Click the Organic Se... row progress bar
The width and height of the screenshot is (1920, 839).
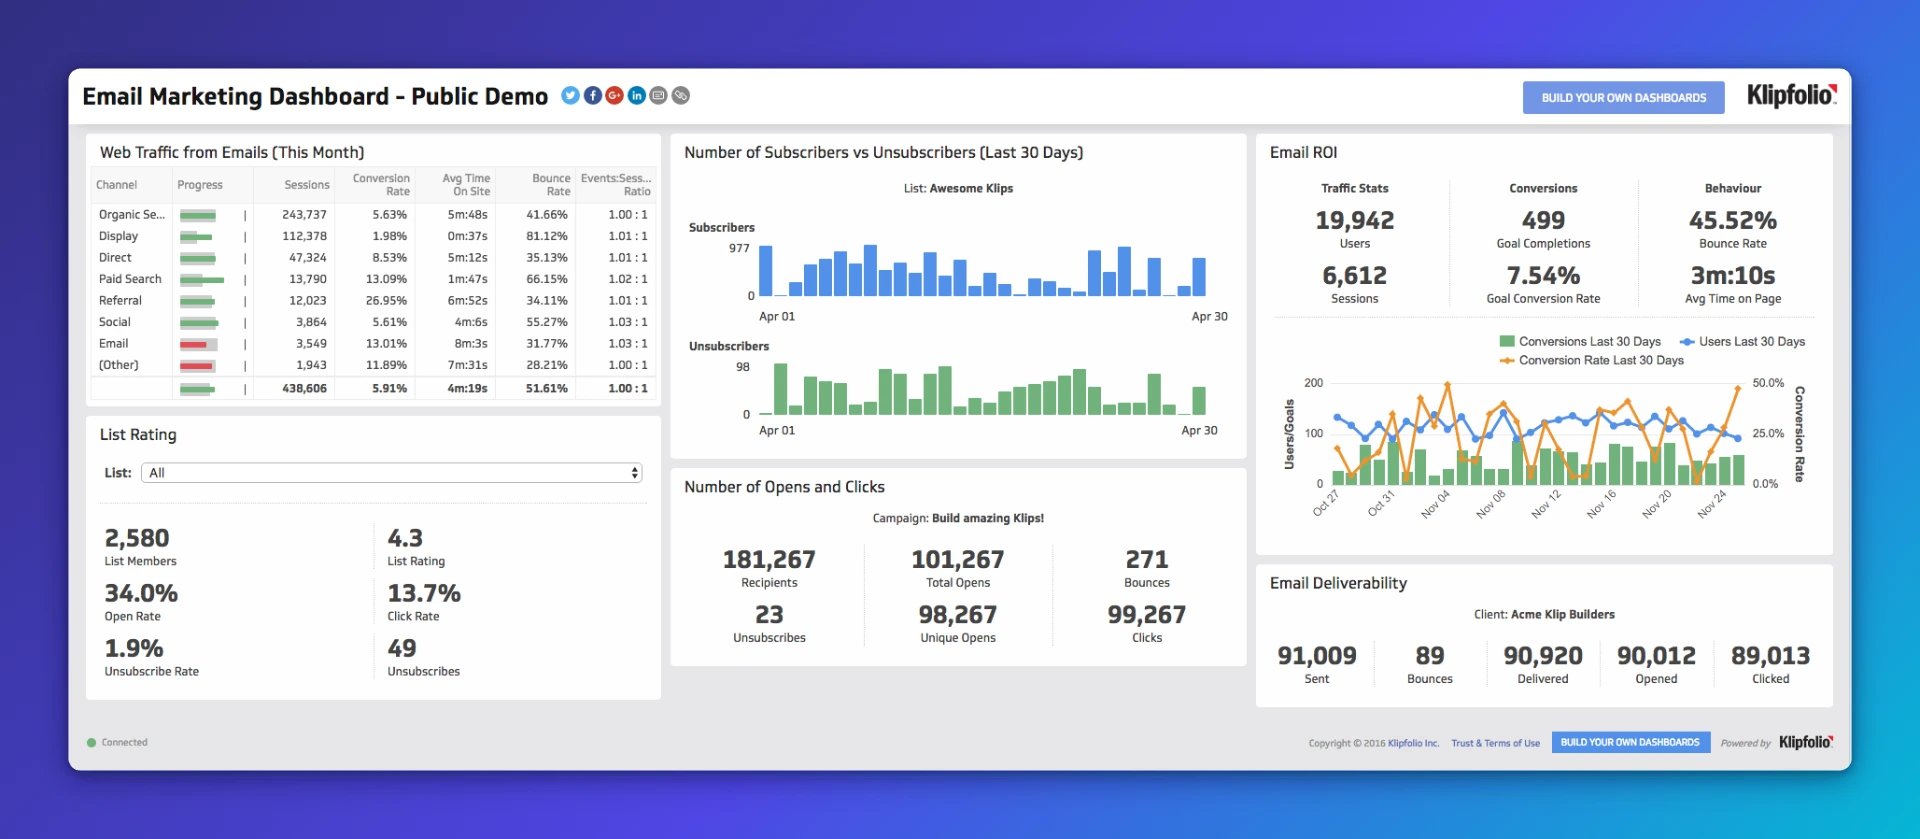[x=198, y=215]
